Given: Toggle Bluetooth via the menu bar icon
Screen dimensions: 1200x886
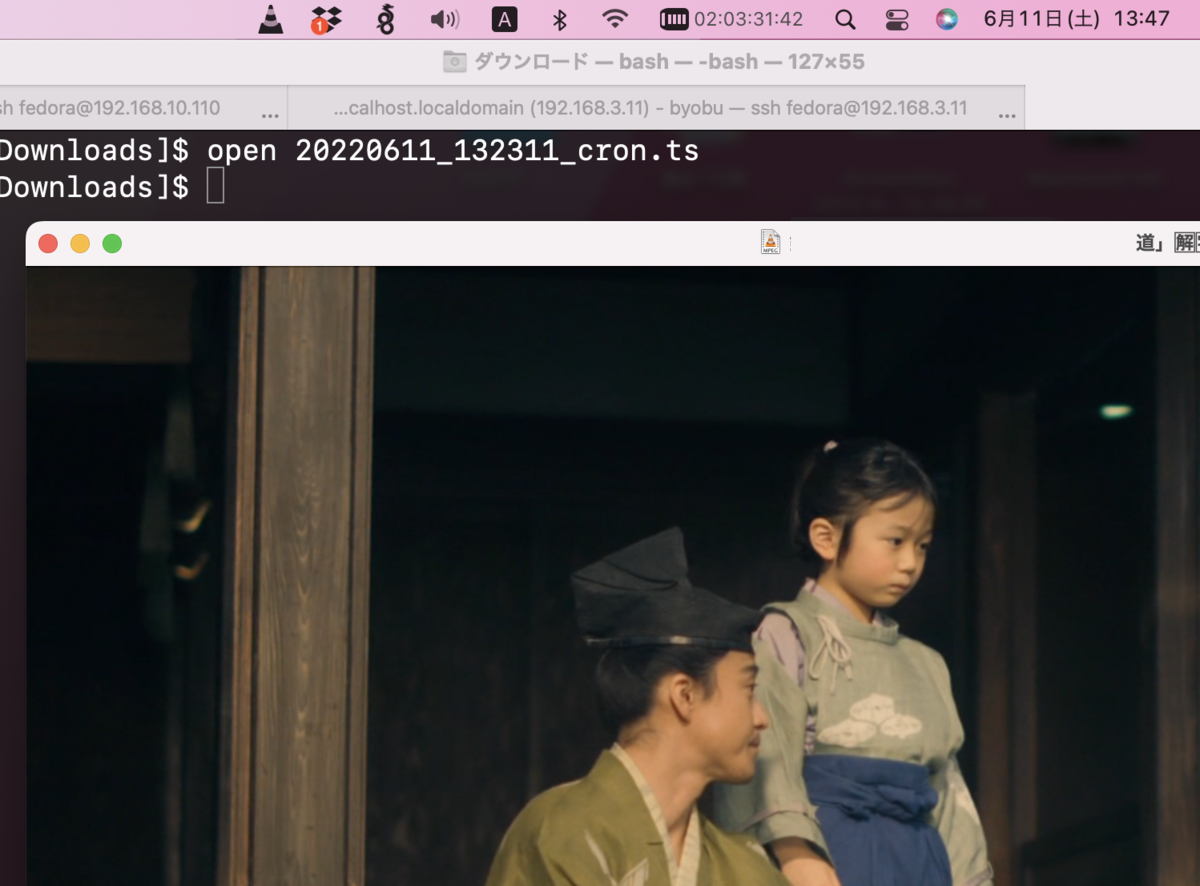Looking at the screenshot, I should click(x=558, y=18).
